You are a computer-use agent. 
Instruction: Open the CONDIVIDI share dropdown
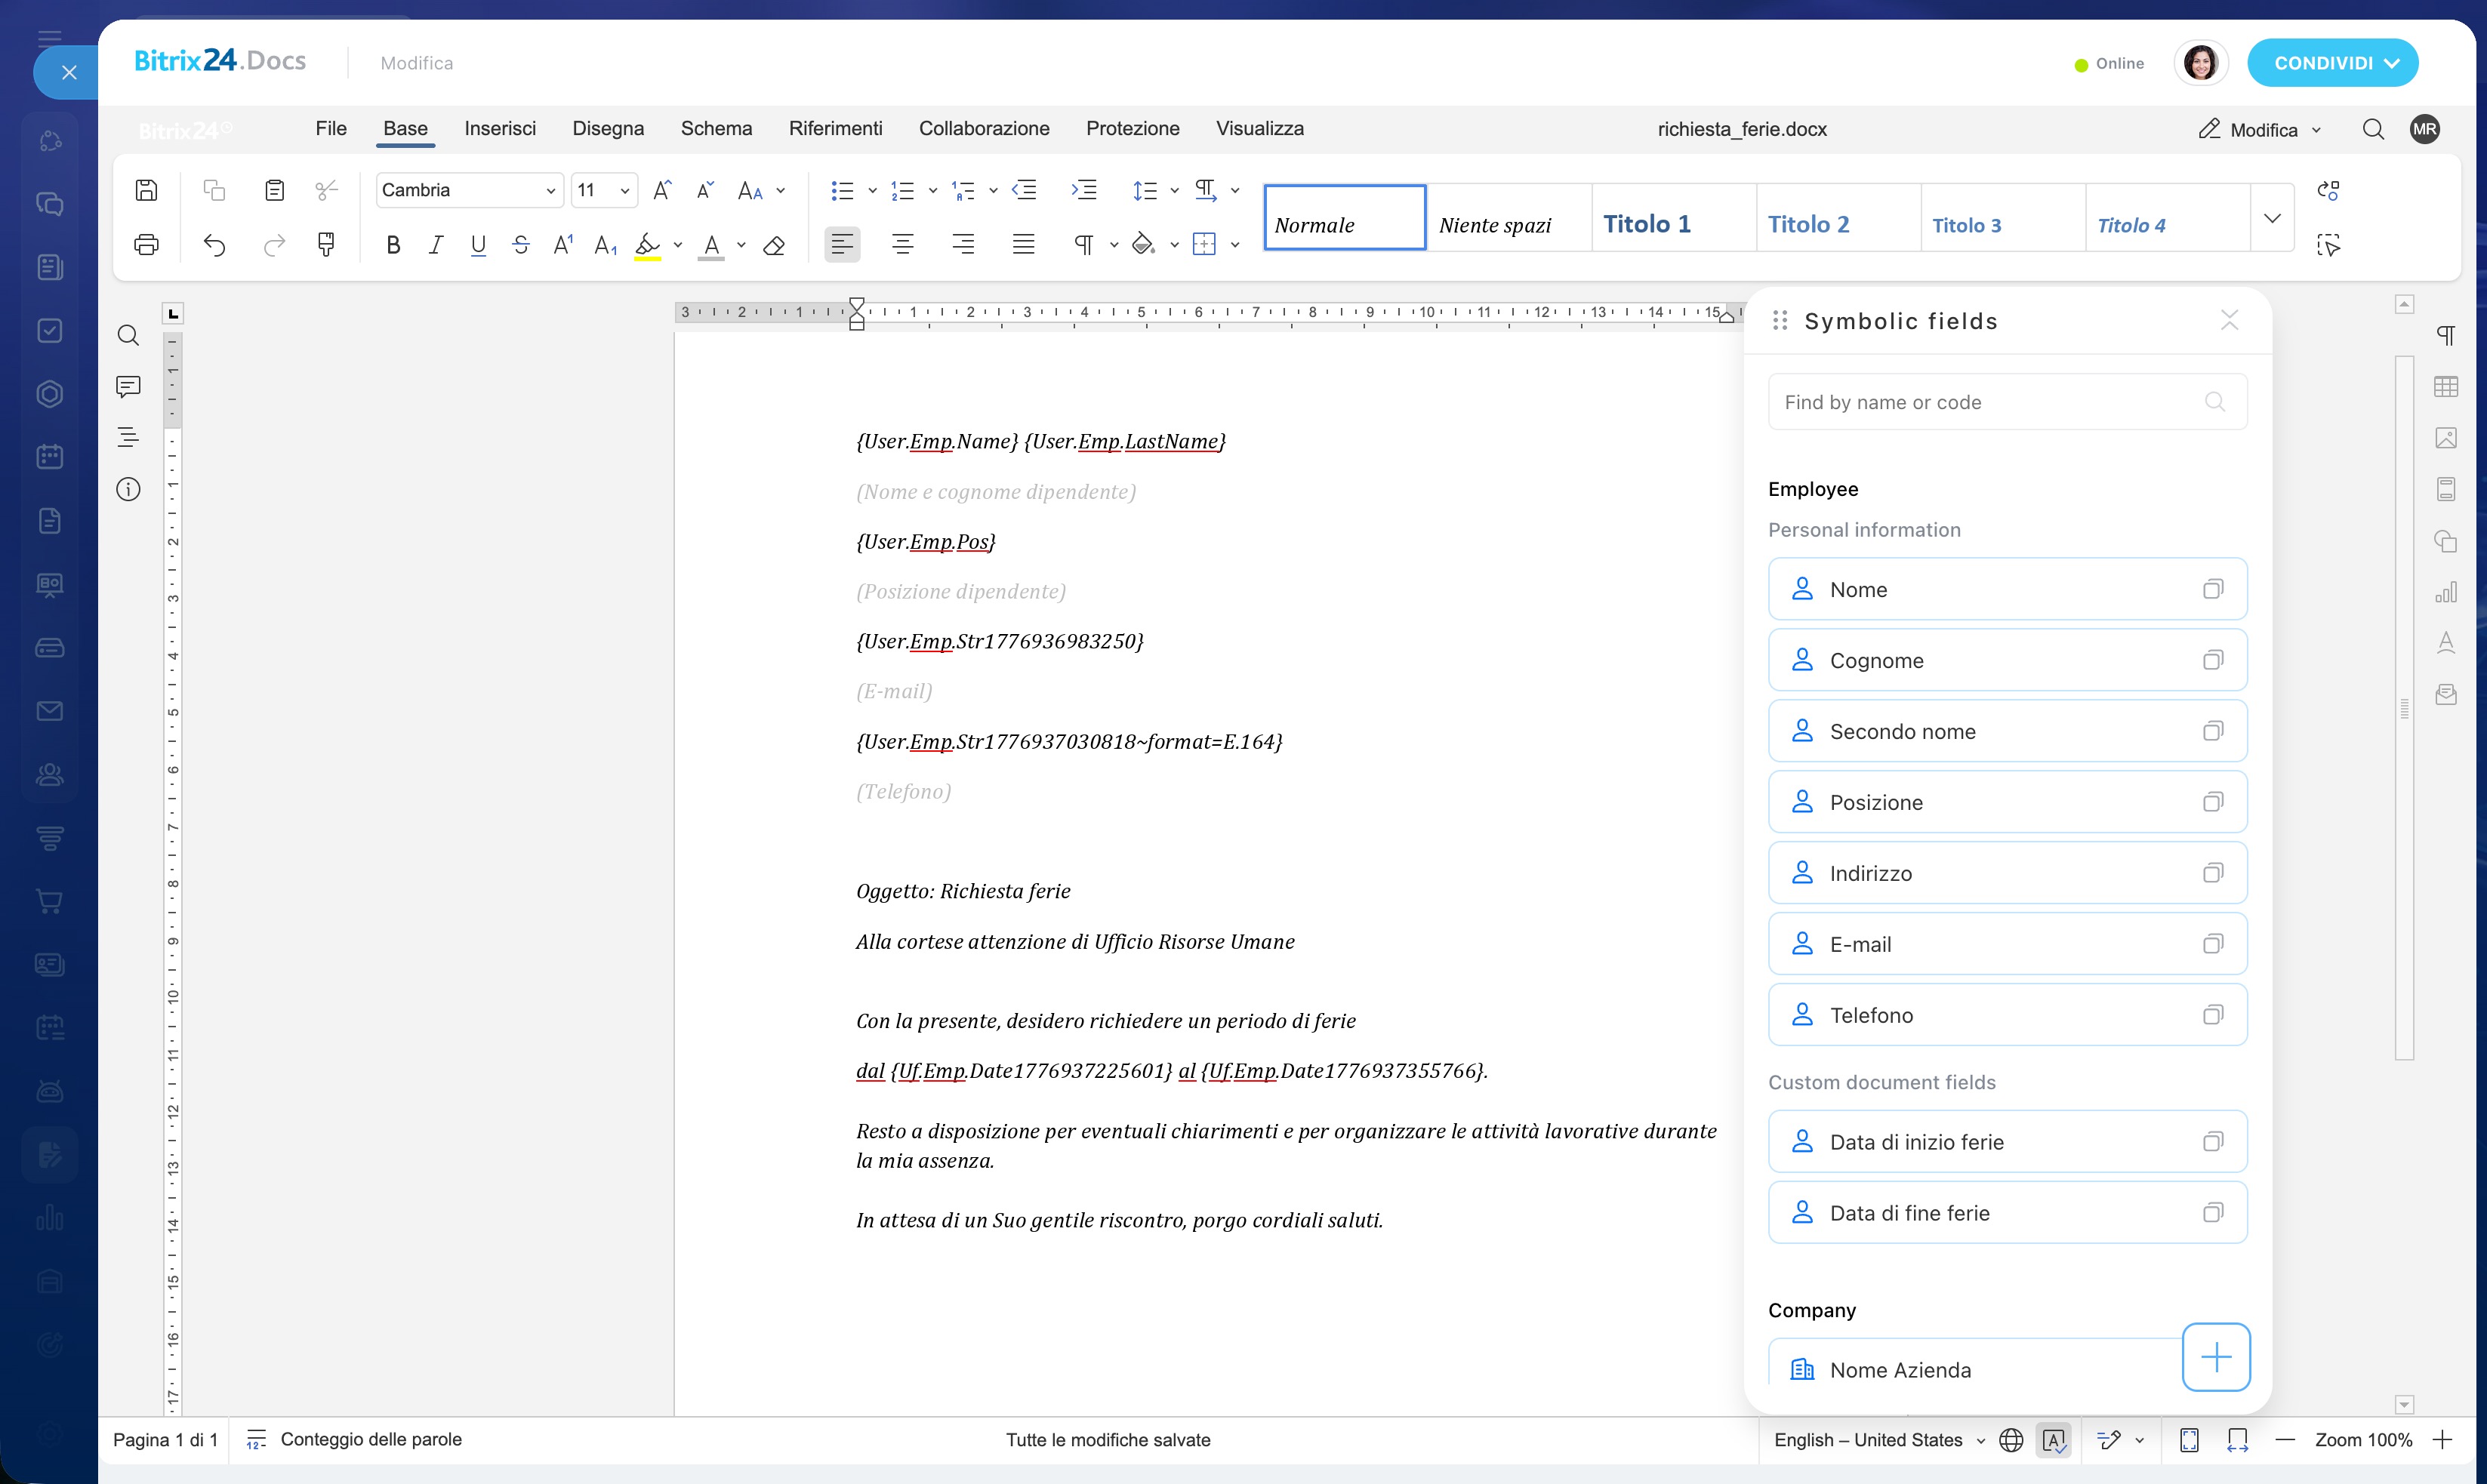[2332, 63]
